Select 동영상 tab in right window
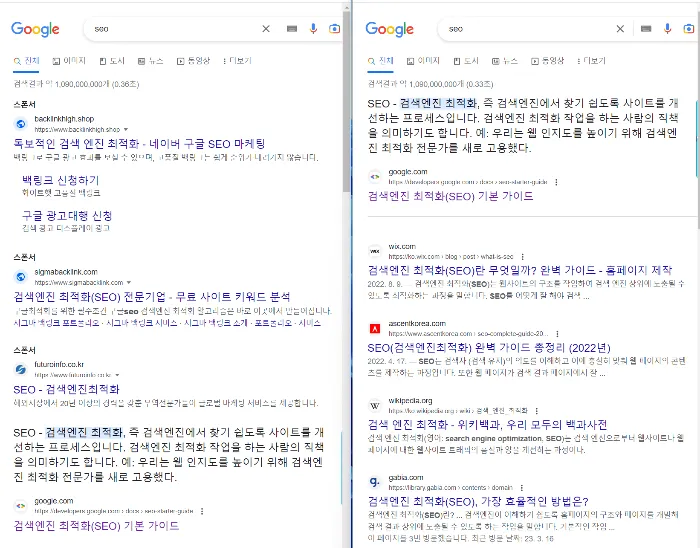This screenshot has width=700, height=548. tap(547, 61)
